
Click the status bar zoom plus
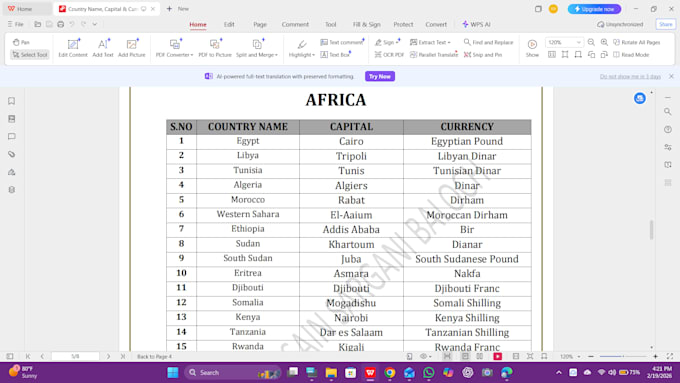655,356
